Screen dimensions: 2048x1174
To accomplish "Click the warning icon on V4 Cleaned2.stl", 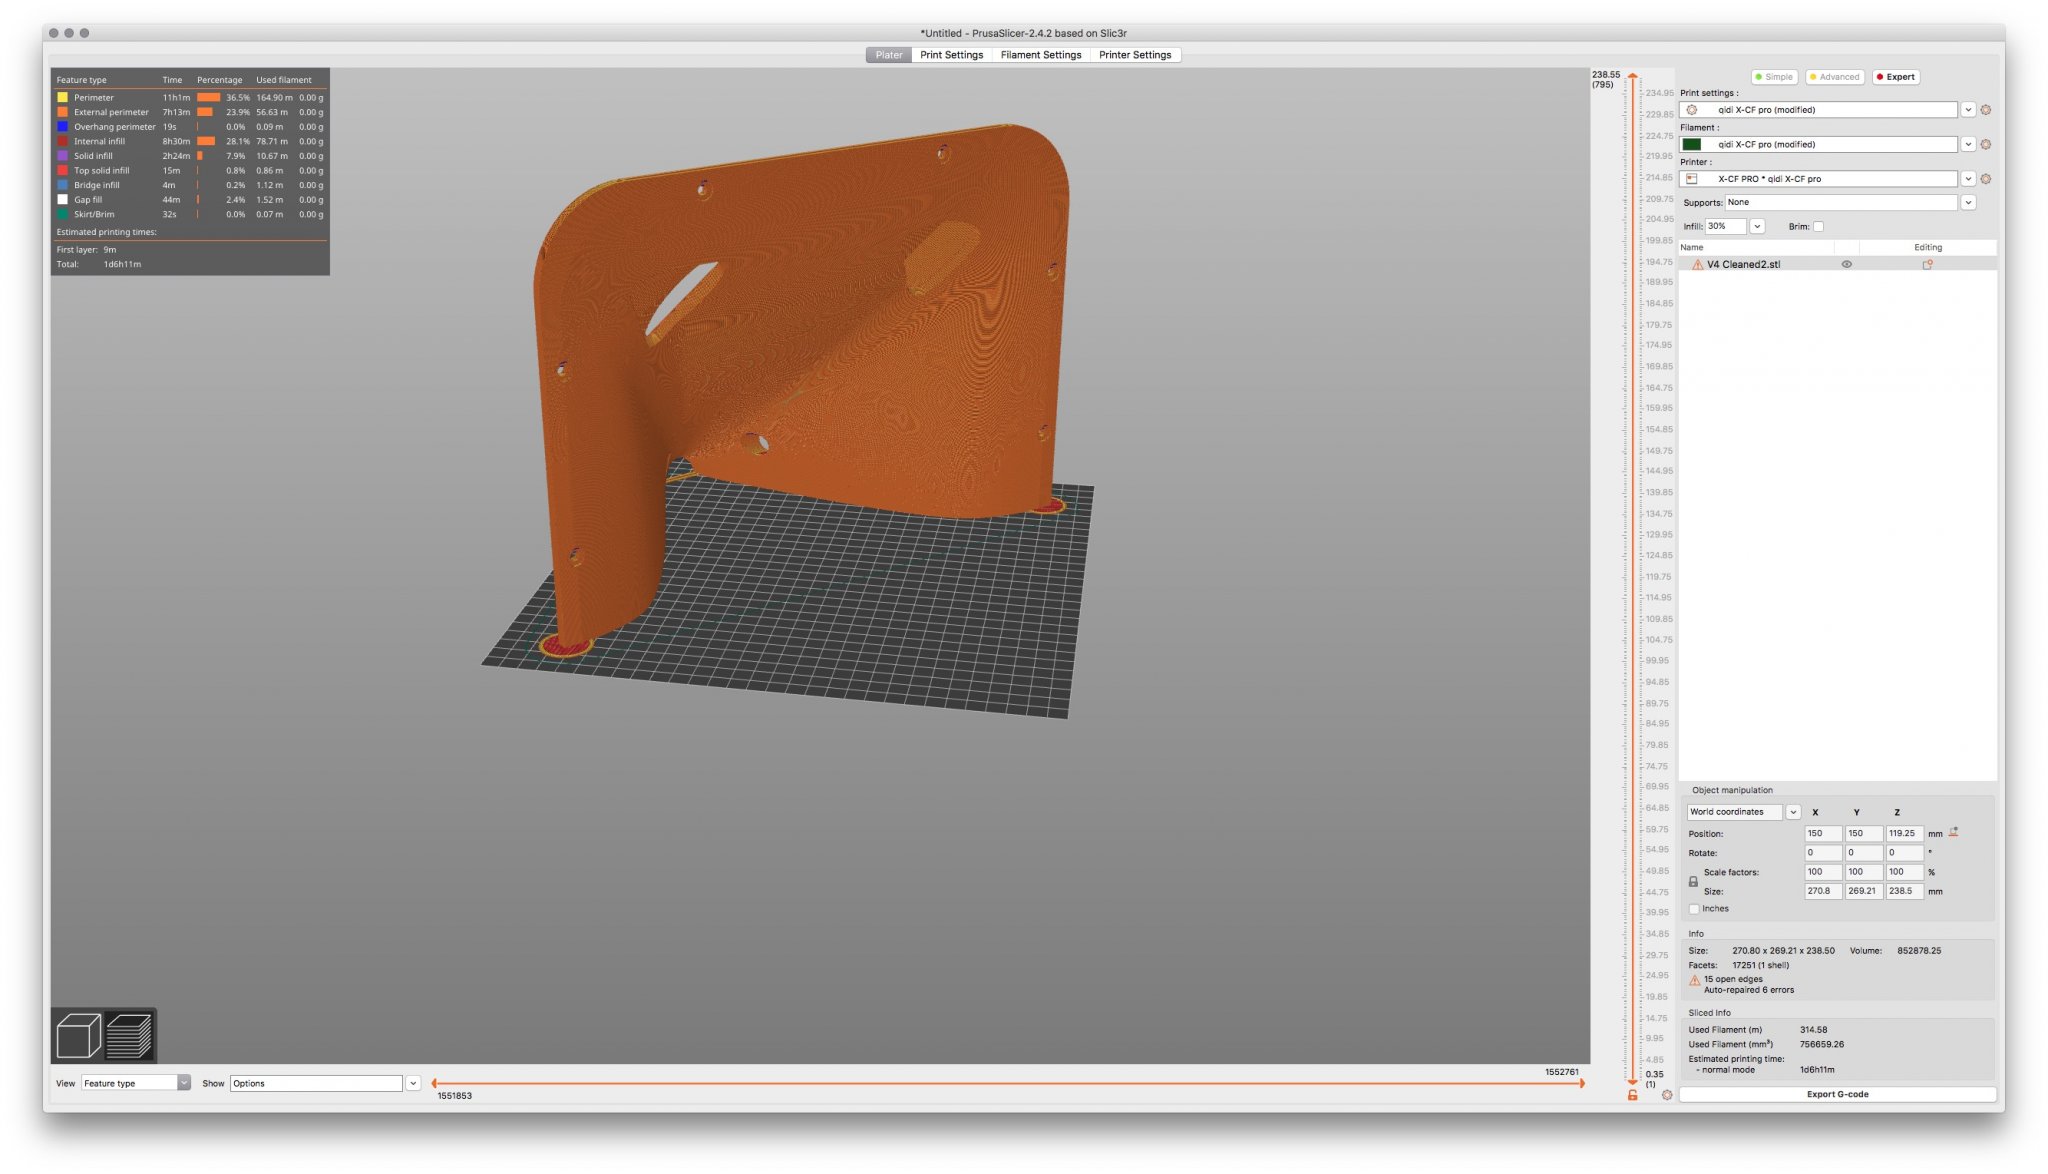I will click(x=1697, y=265).
